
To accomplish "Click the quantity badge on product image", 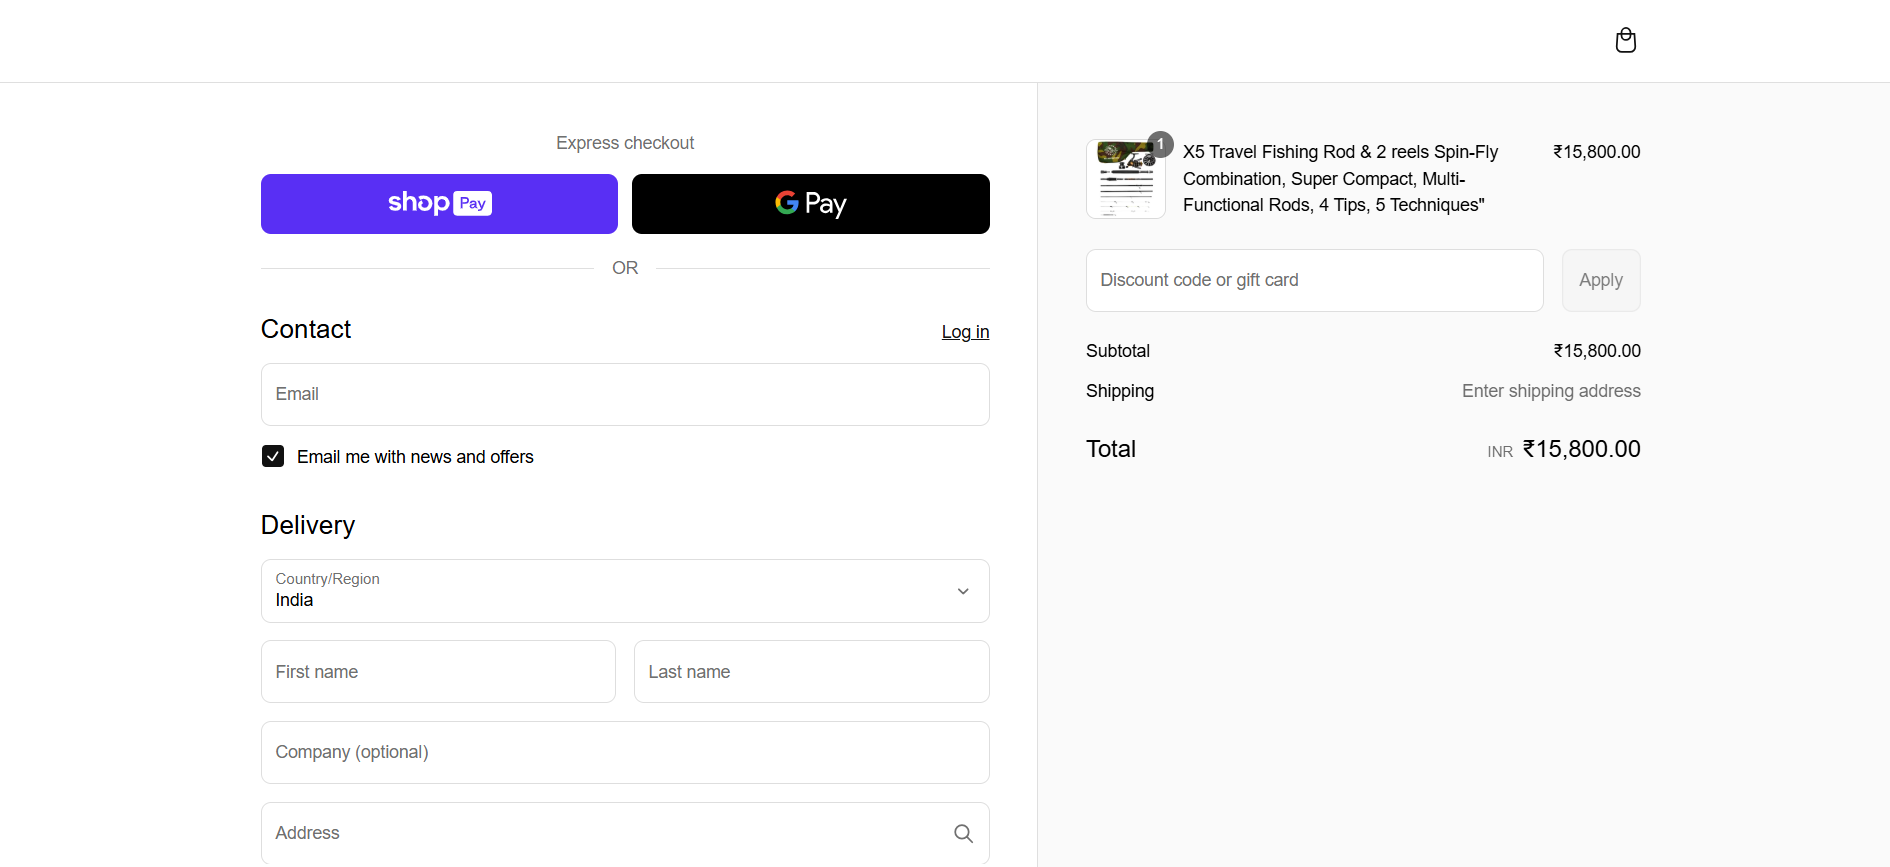I will click(x=1160, y=144).
